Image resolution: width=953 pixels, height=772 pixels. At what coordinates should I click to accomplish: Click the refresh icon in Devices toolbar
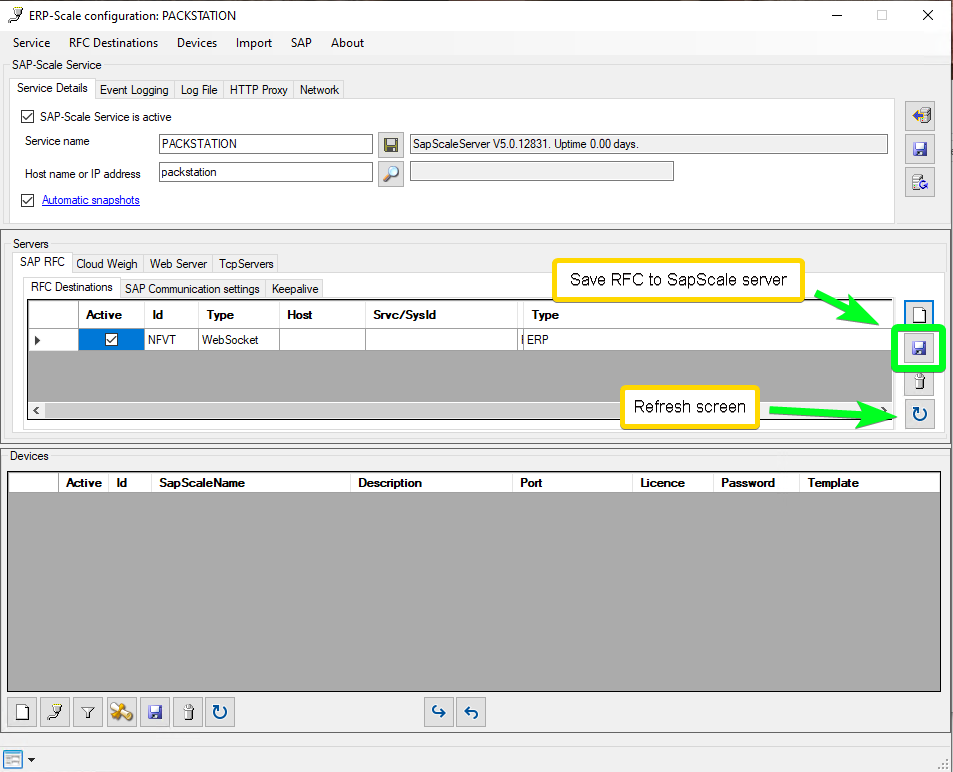click(x=220, y=712)
